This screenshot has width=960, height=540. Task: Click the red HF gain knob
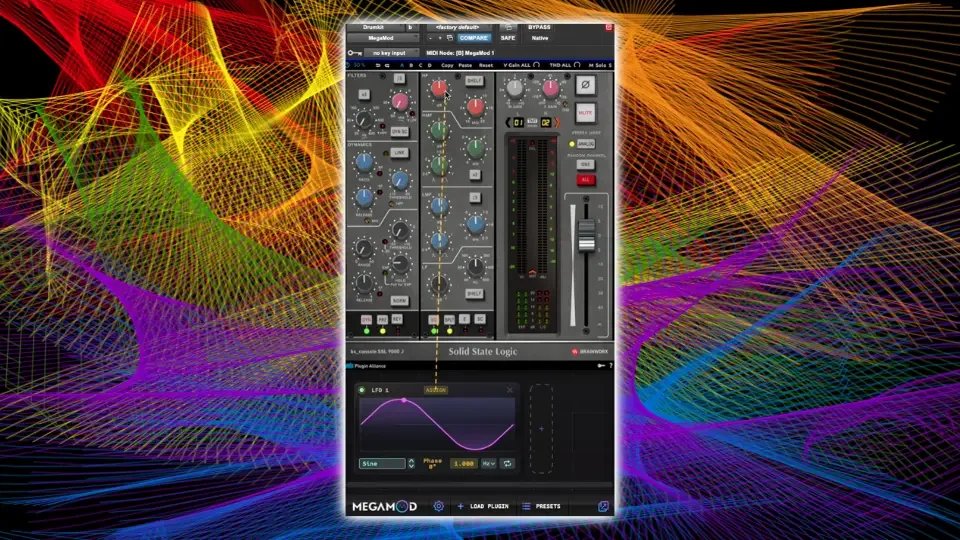(x=439, y=89)
